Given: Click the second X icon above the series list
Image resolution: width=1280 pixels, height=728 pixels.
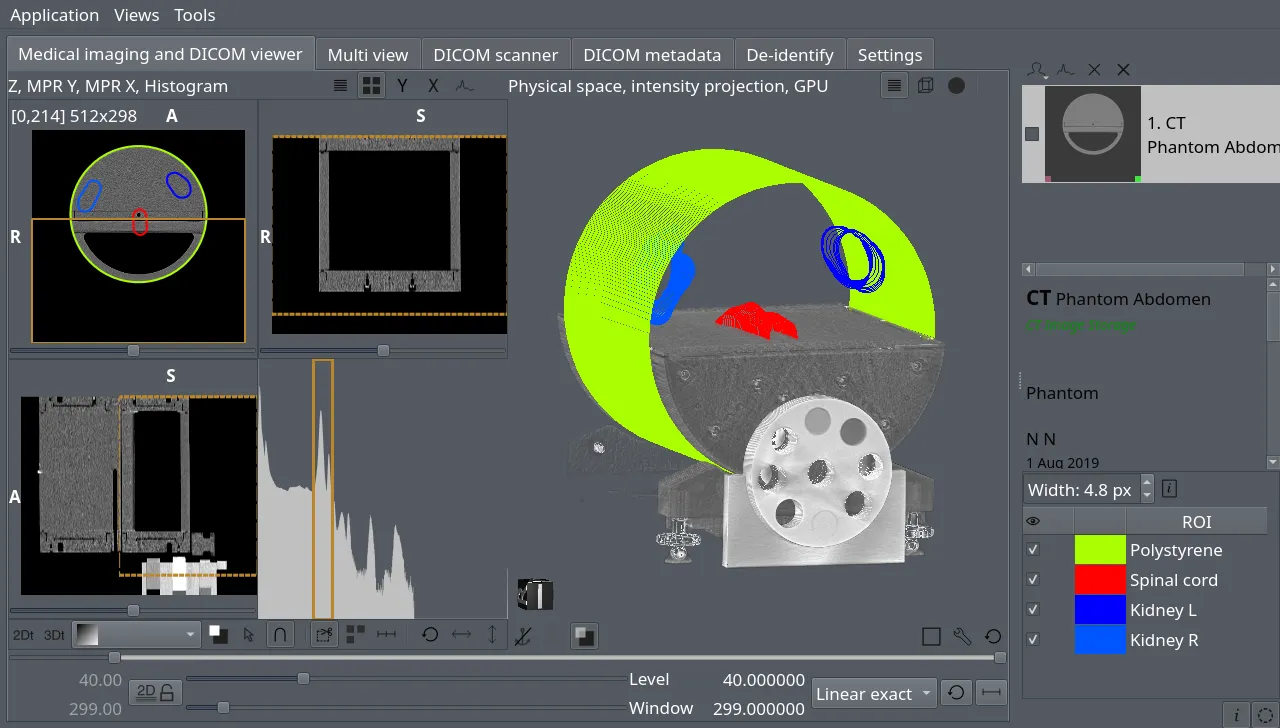Looking at the screenshot, I should pos(1123,70).
